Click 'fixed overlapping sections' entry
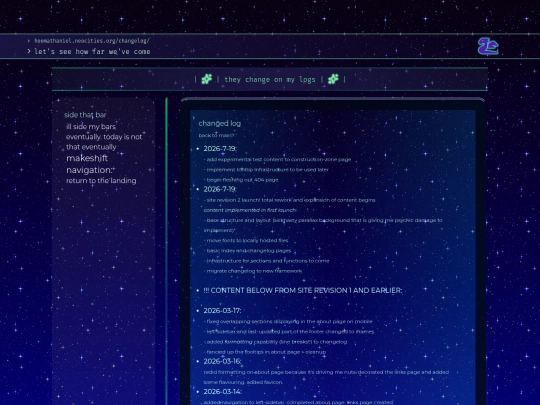 tap(288, 321)
